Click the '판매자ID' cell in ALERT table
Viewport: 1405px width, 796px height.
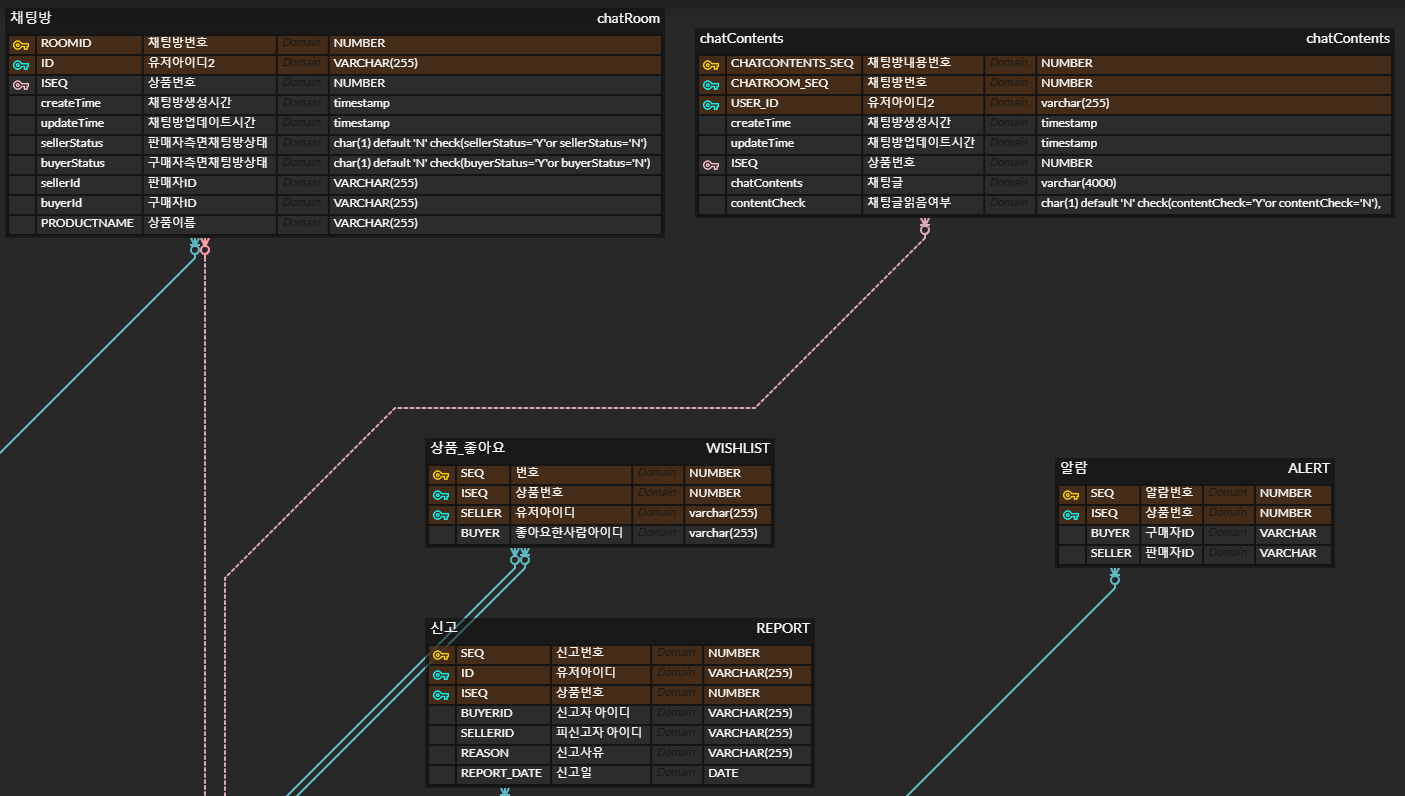coord(1171,554)
